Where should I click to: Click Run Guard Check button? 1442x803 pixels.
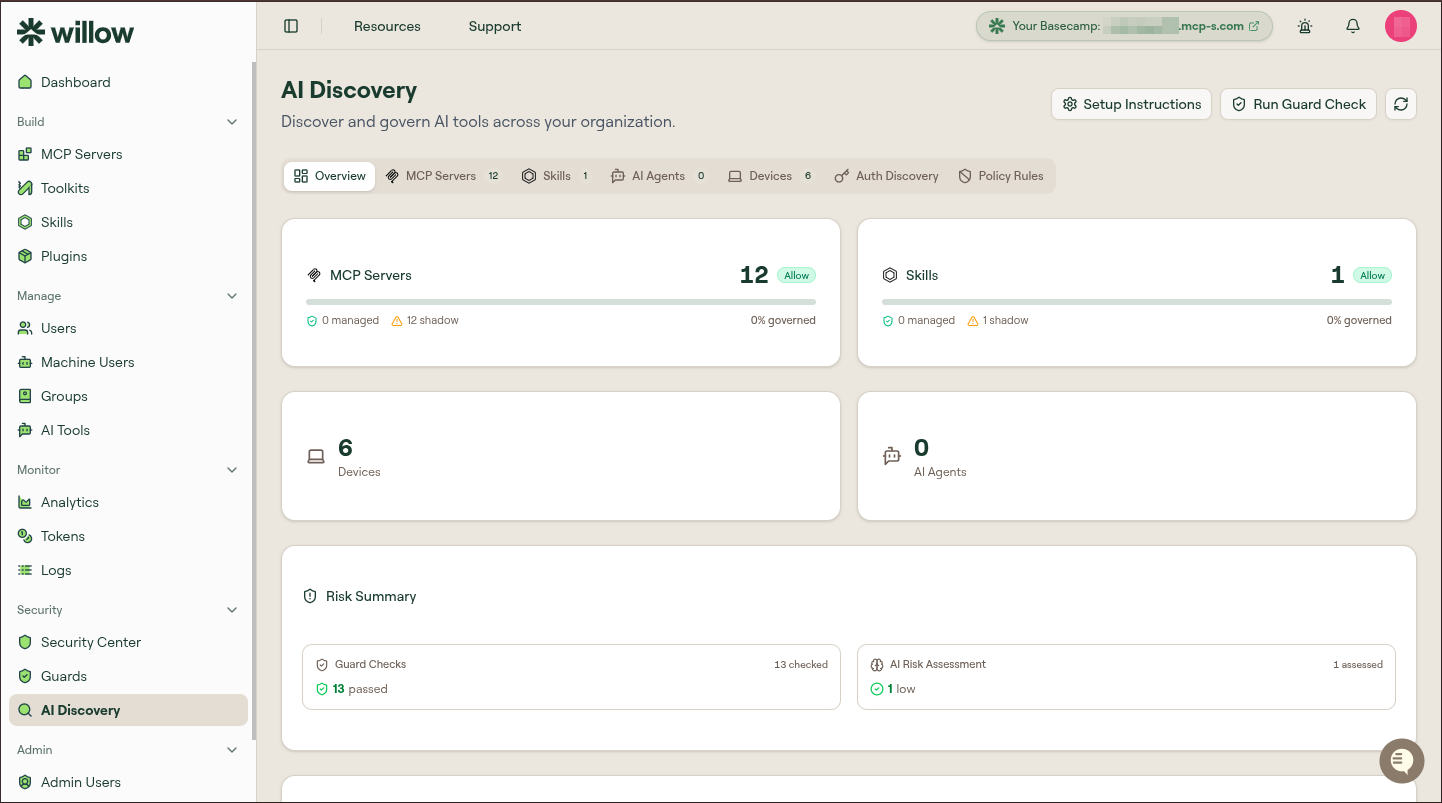pyautogui.click(x=1298, y=104)
